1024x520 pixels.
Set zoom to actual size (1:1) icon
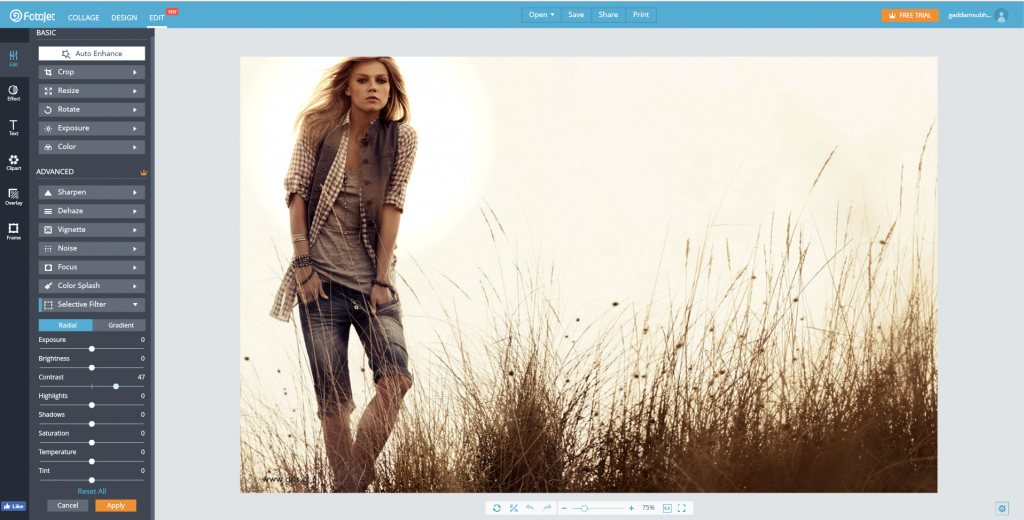coord(667,508)
